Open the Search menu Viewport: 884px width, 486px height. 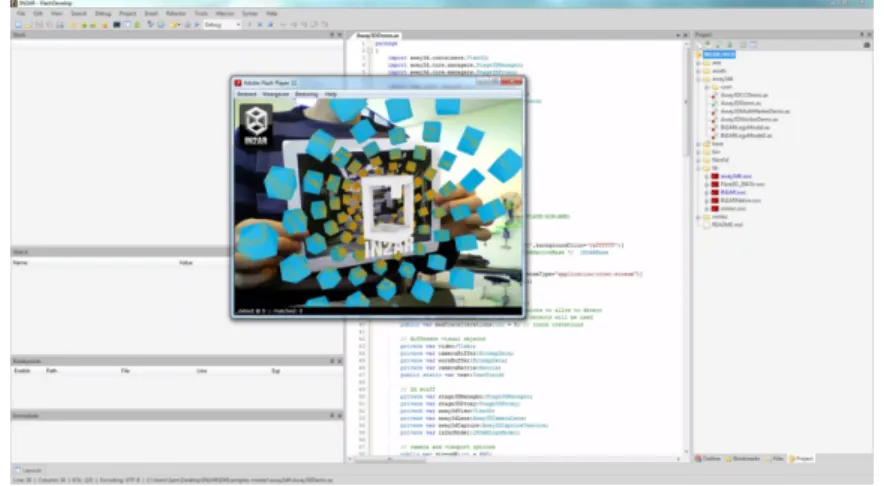click(78, 13)
